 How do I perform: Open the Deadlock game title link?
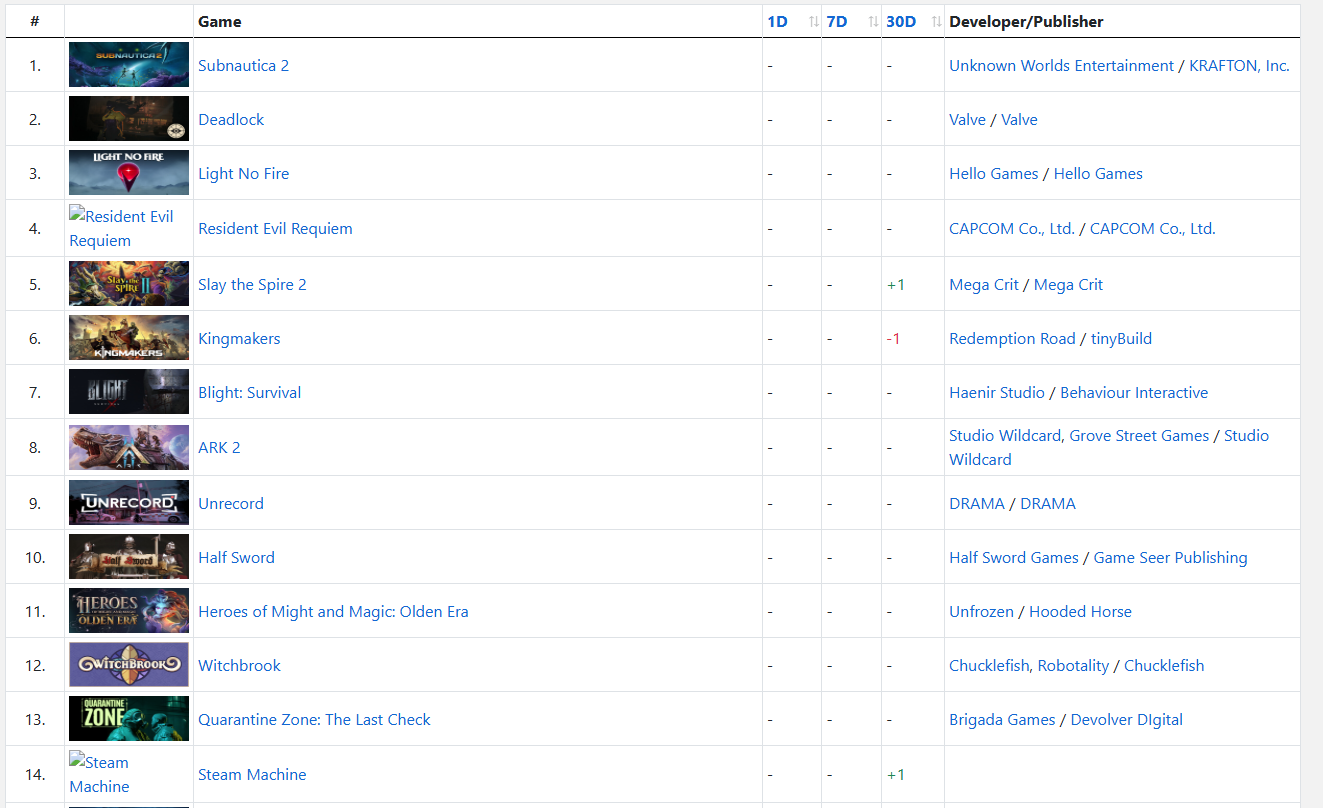click(231, 120)
